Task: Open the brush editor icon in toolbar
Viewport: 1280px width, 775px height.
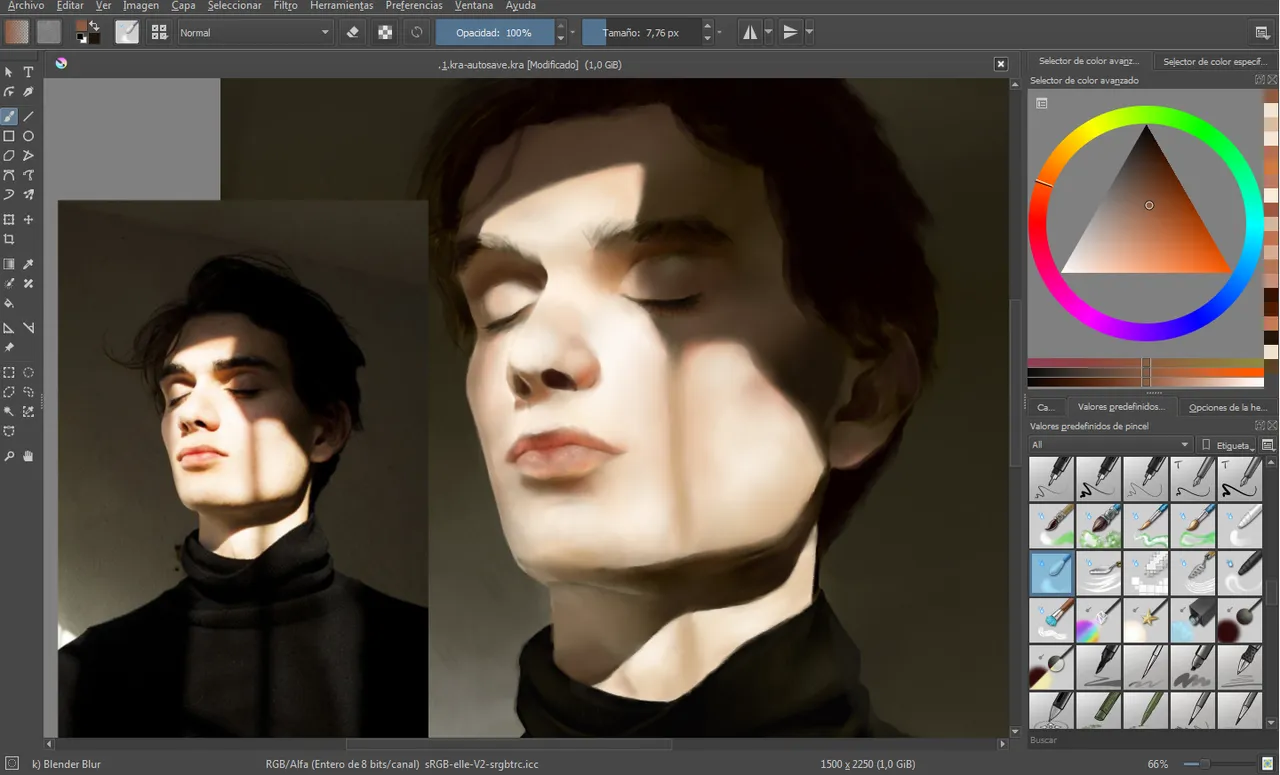Action: tap(127, 32)
